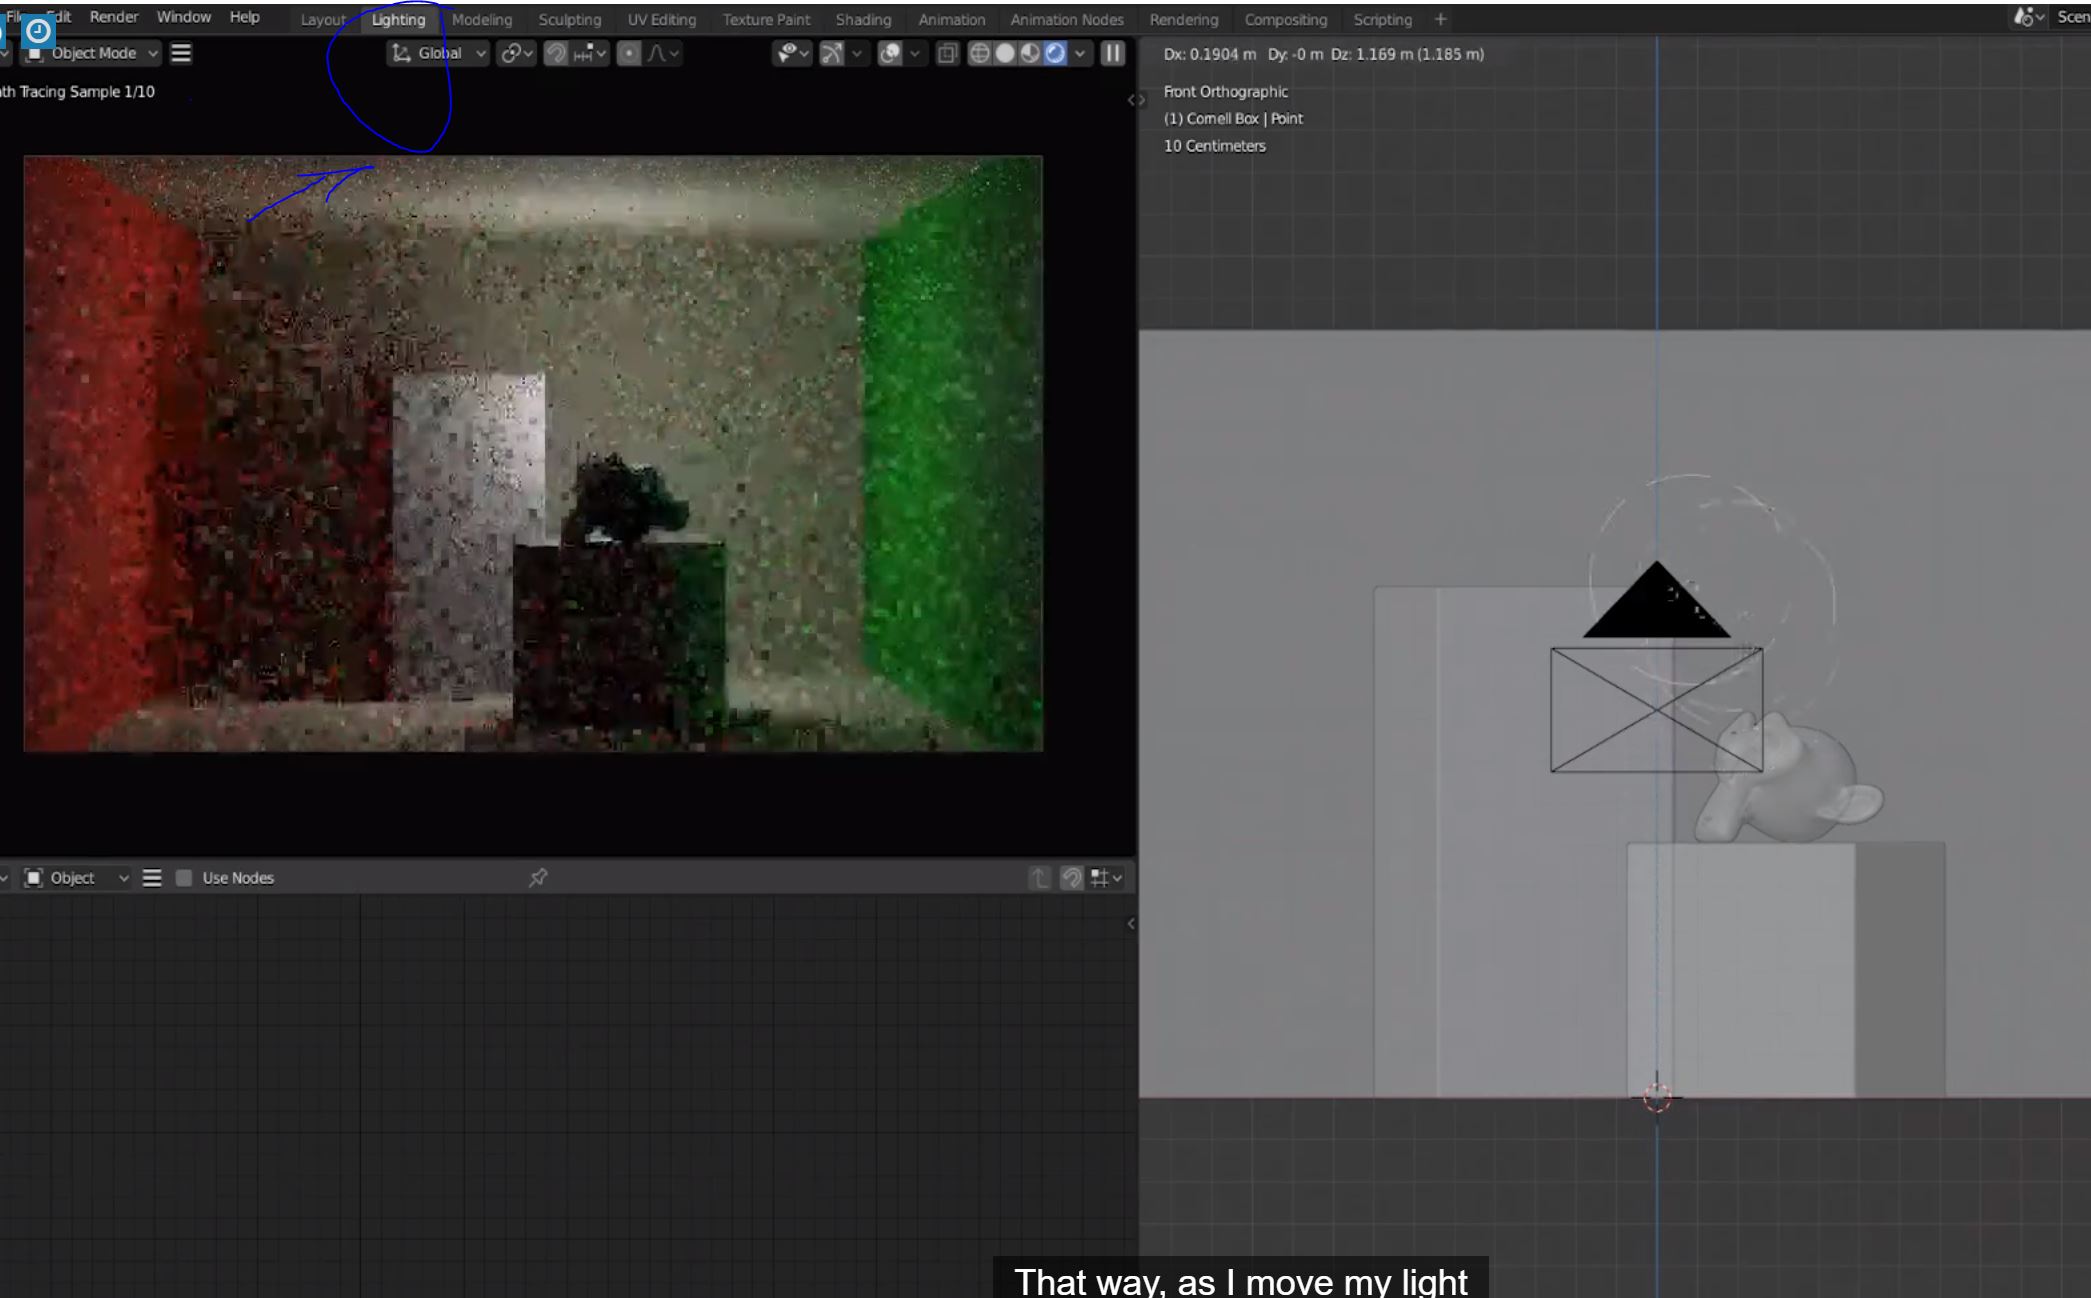Open viewport hamburger menu beside Object Mode
Image resolution: width=2091 pixels, height=1298 pixels.
tap(181, 54)
